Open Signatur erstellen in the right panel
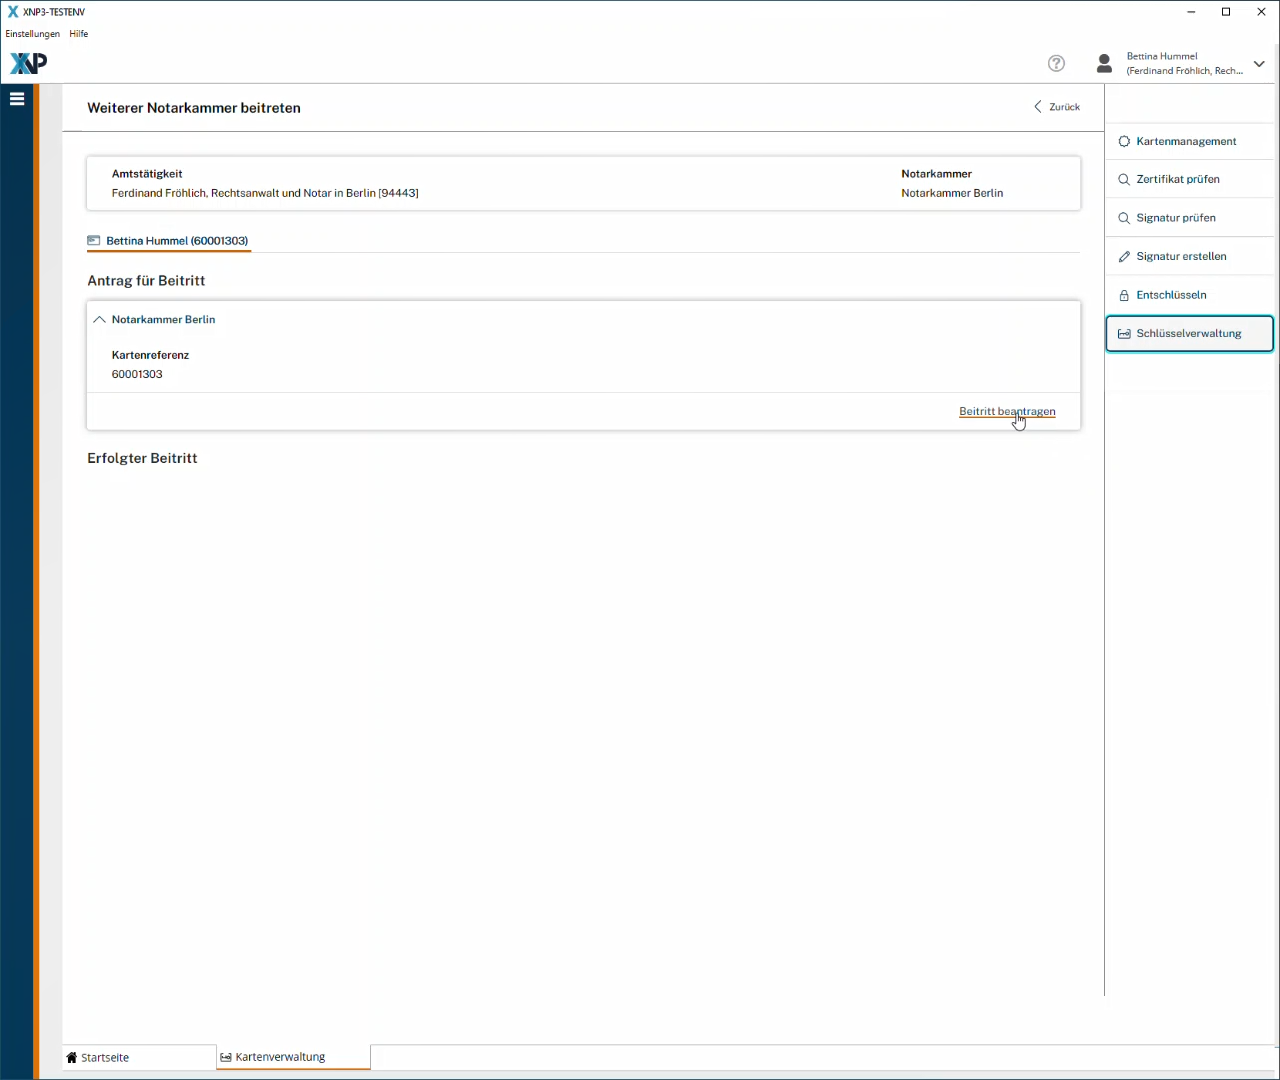This screenshot has height=1080, width=1280. (1189, 256)
